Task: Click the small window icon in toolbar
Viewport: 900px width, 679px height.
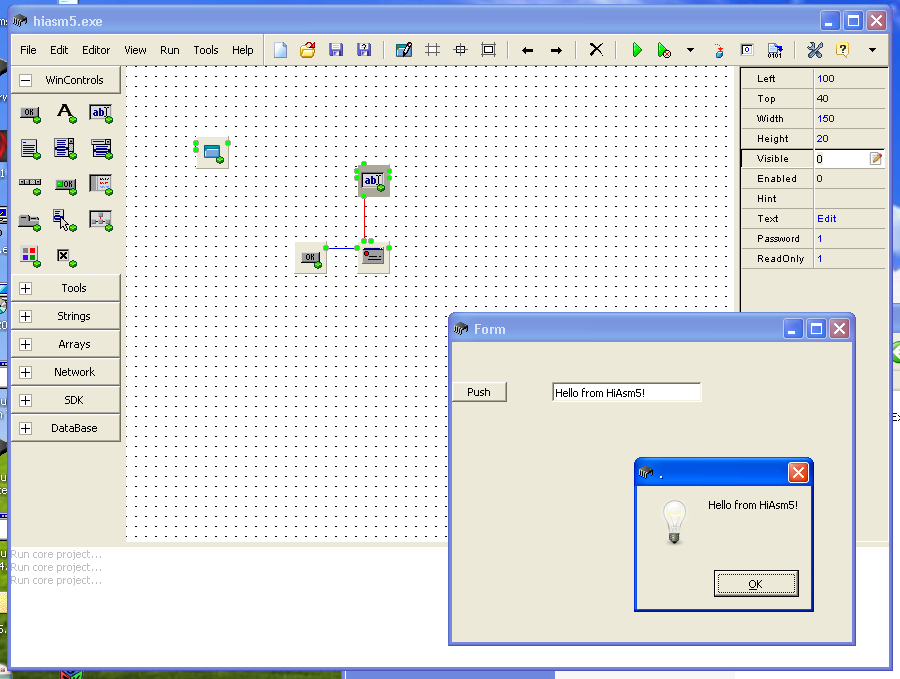Action: click(747, 50)
